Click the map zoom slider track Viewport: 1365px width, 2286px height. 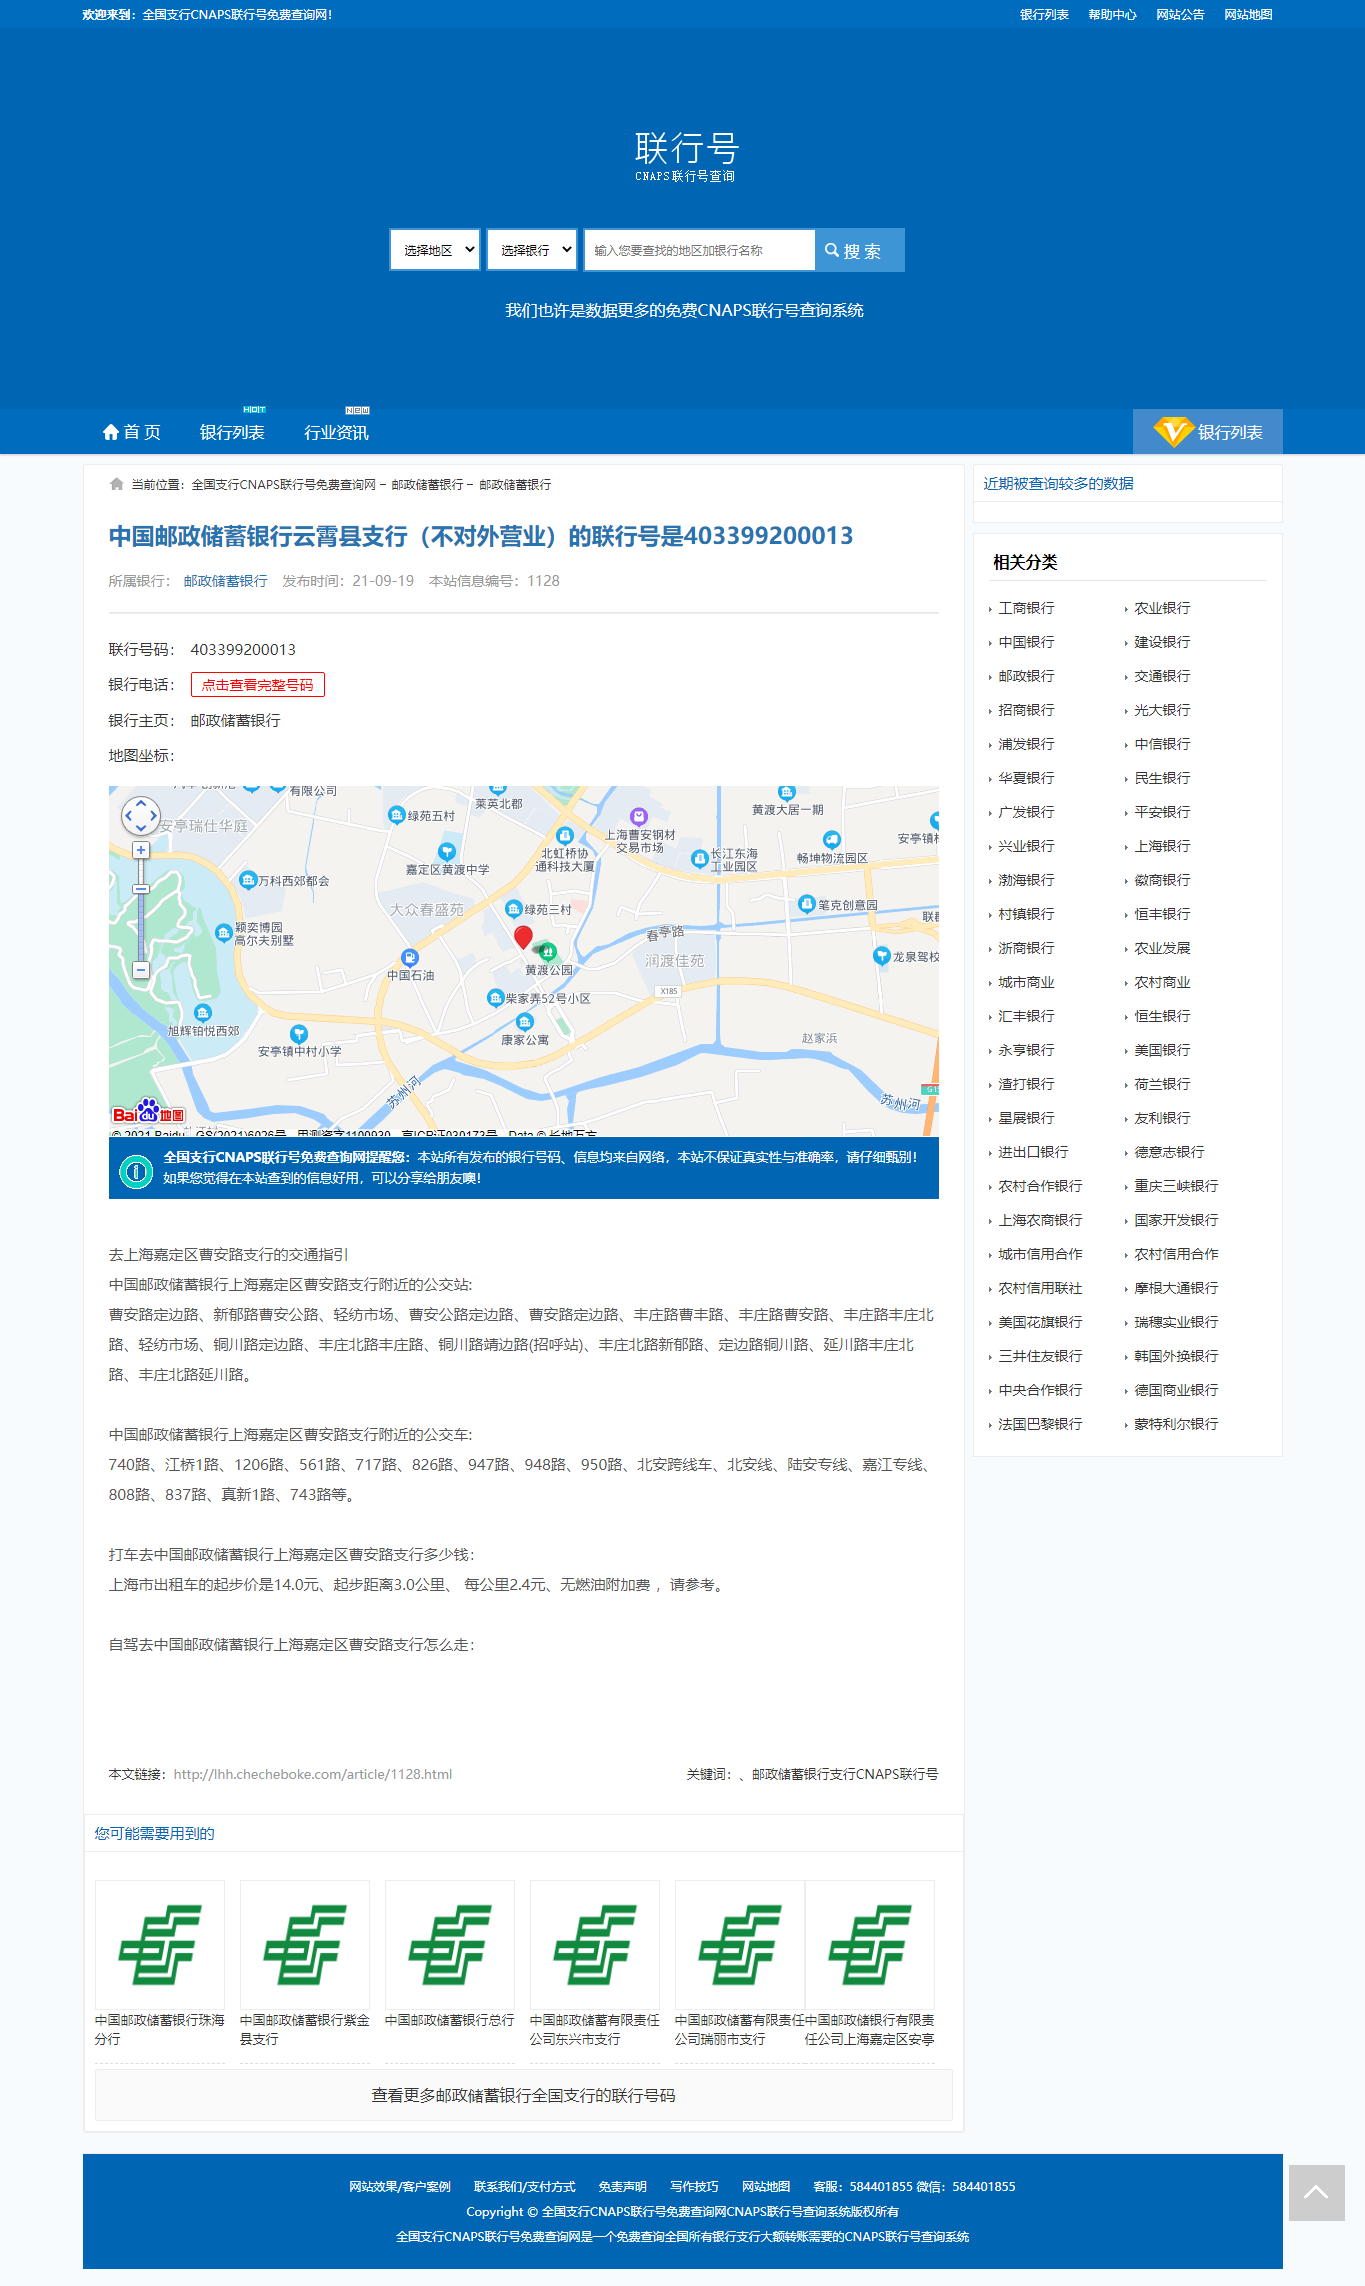[141, 910]
